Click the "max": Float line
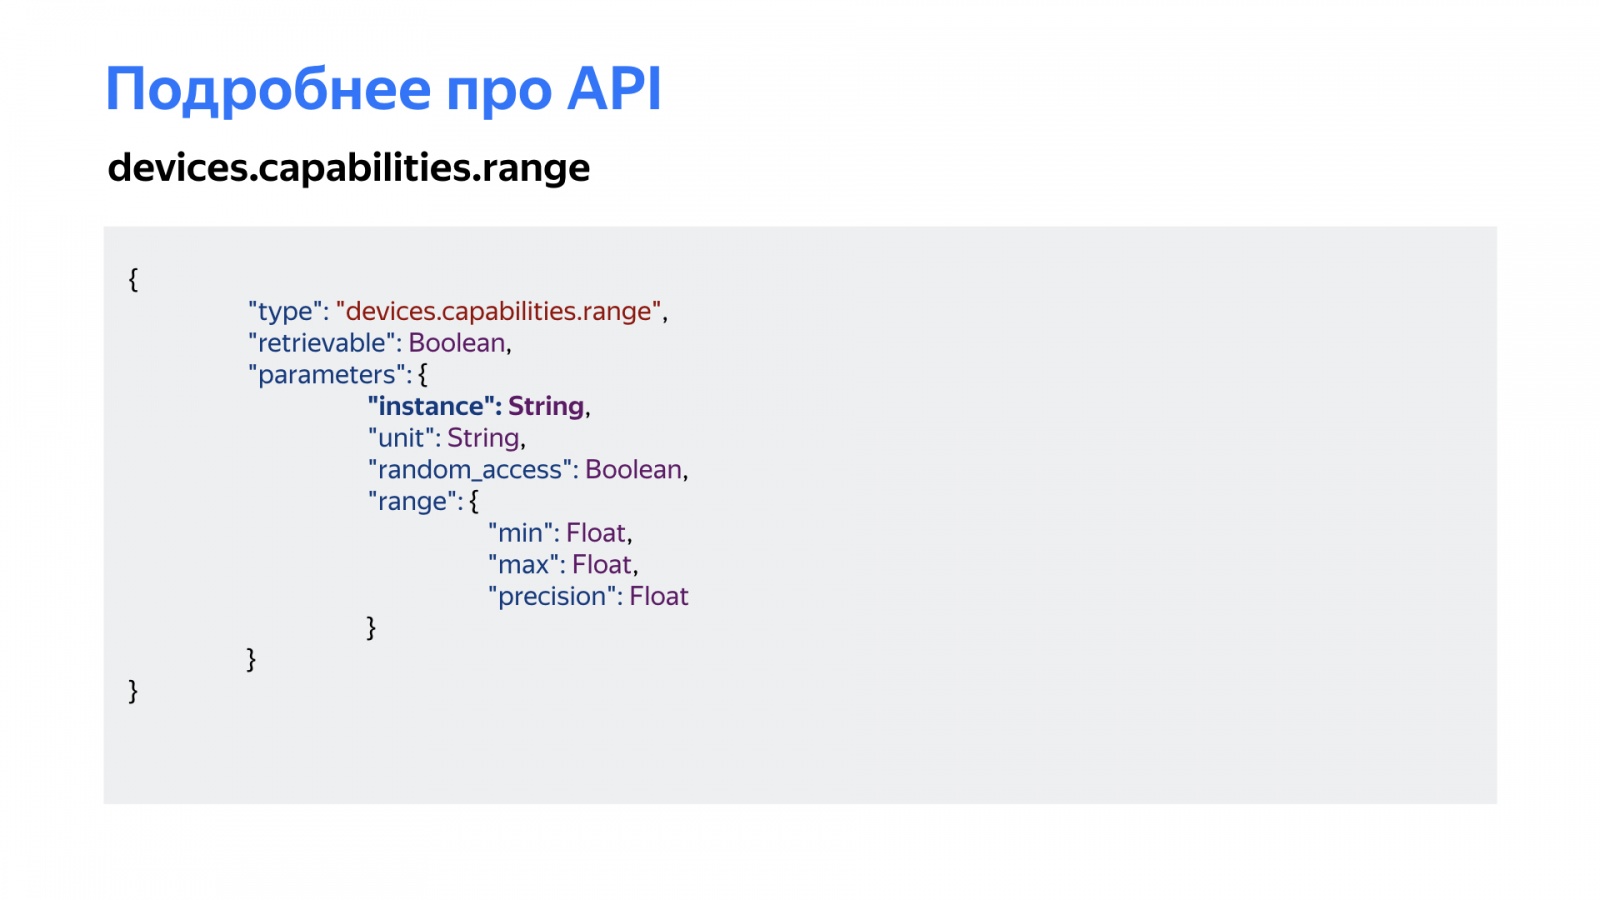1600x900 pixels. (563, 565)
